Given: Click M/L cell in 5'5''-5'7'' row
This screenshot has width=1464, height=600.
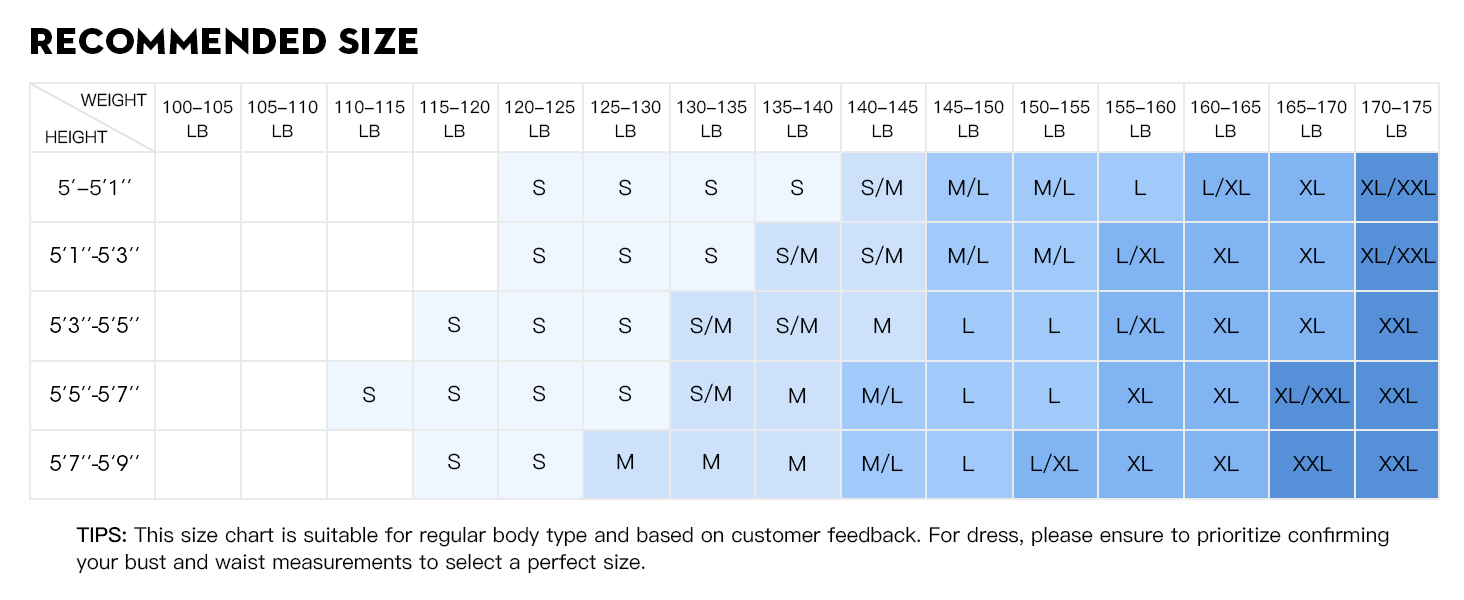Looking at the screenshot, I should 882,395.
